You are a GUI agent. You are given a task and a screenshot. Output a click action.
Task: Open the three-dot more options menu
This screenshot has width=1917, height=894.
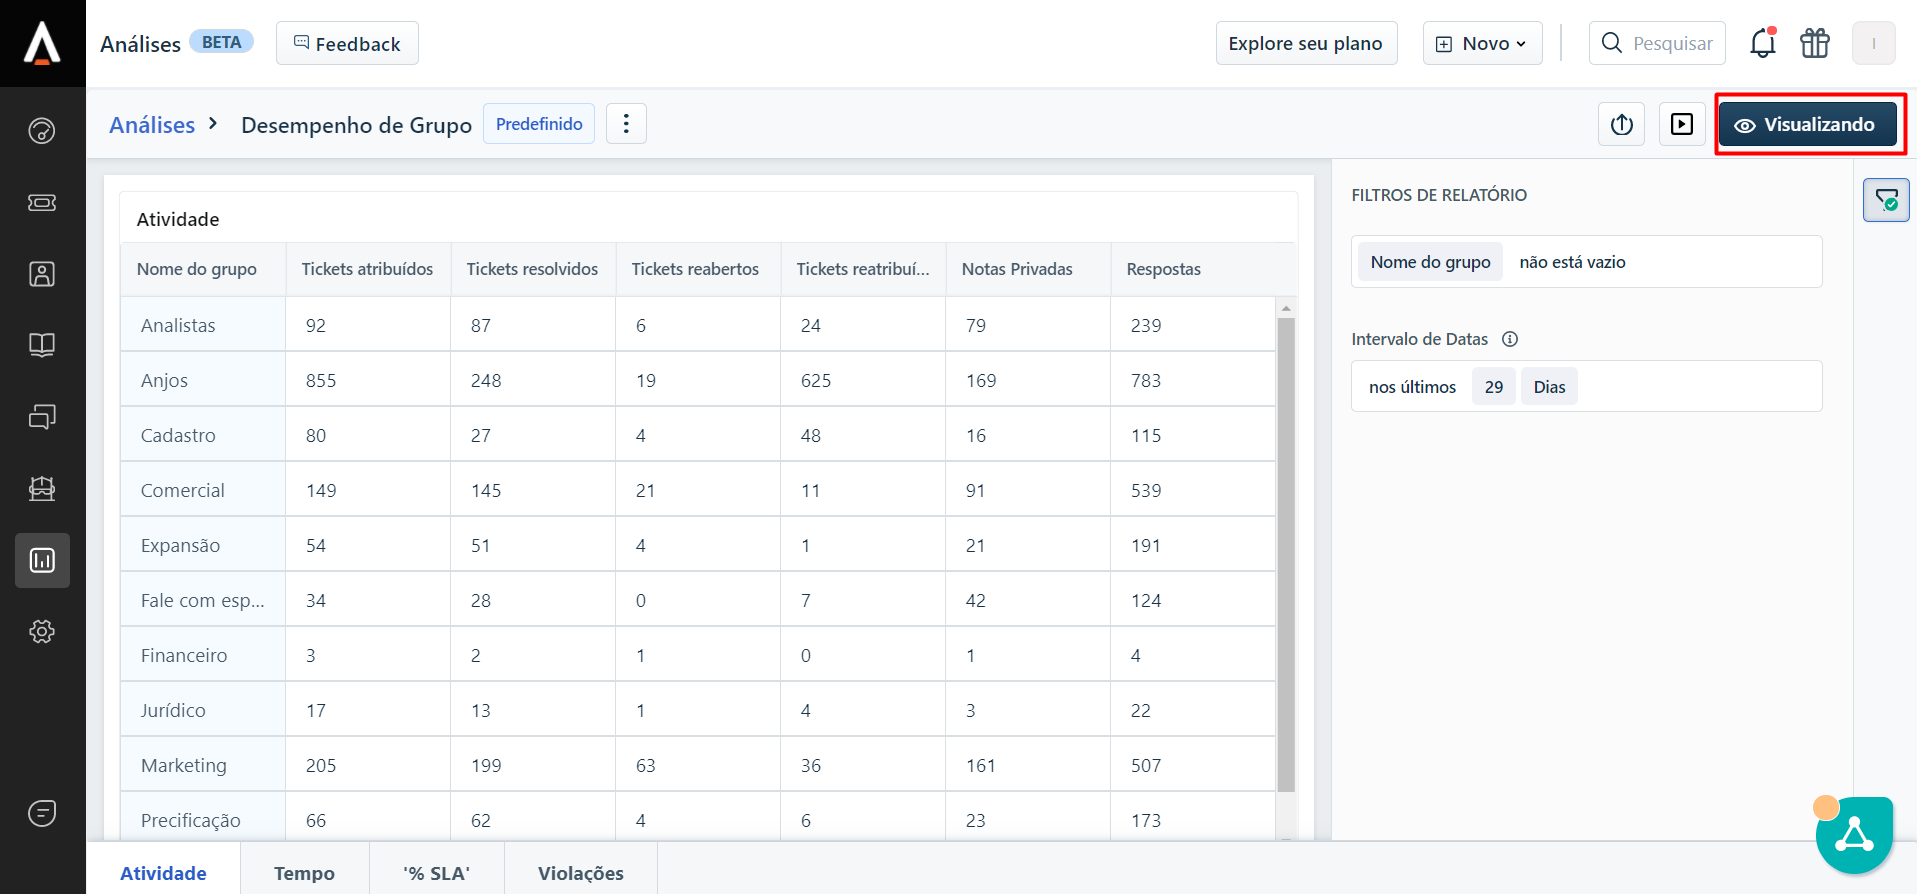coord(626,124)
